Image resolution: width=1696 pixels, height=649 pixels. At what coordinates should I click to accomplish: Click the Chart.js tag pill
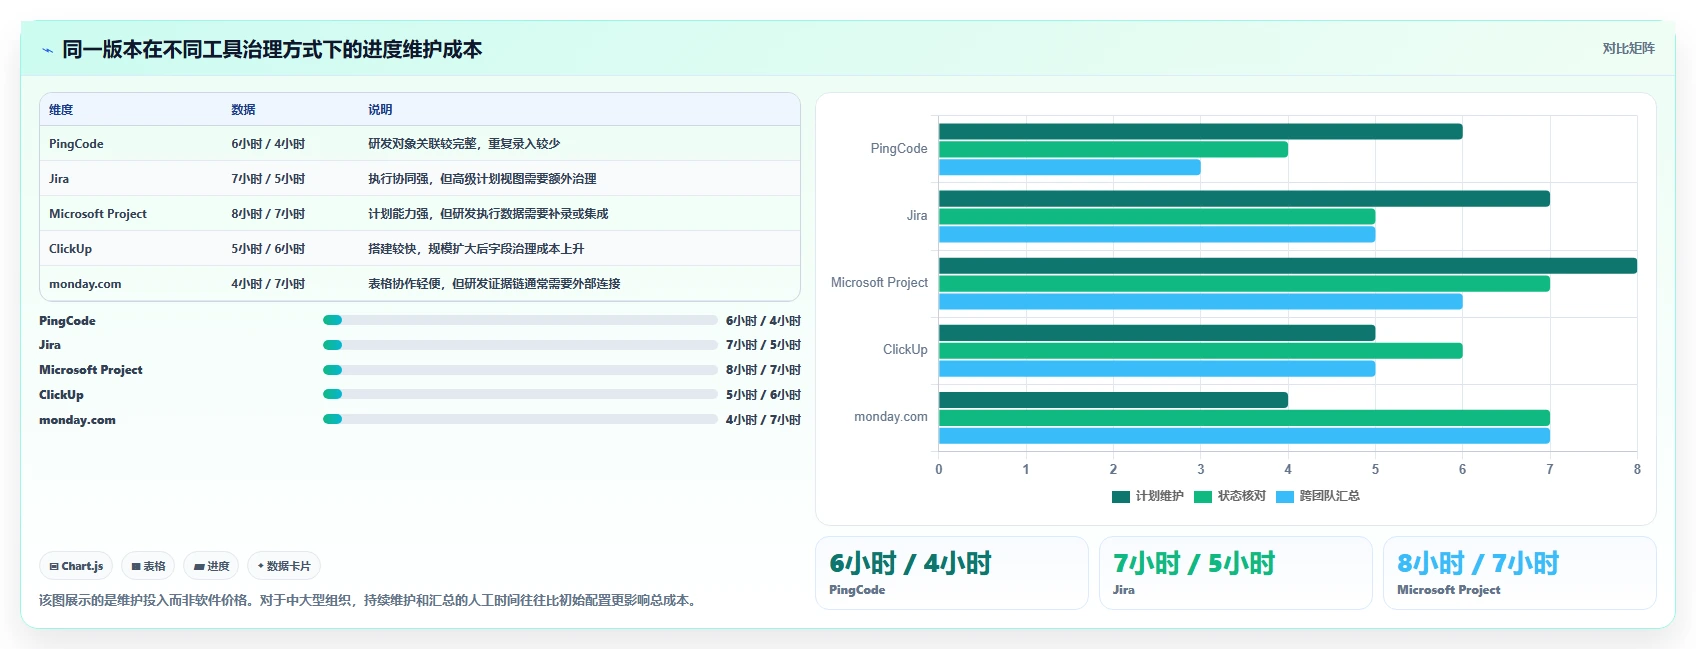click(x=76, y=566)
